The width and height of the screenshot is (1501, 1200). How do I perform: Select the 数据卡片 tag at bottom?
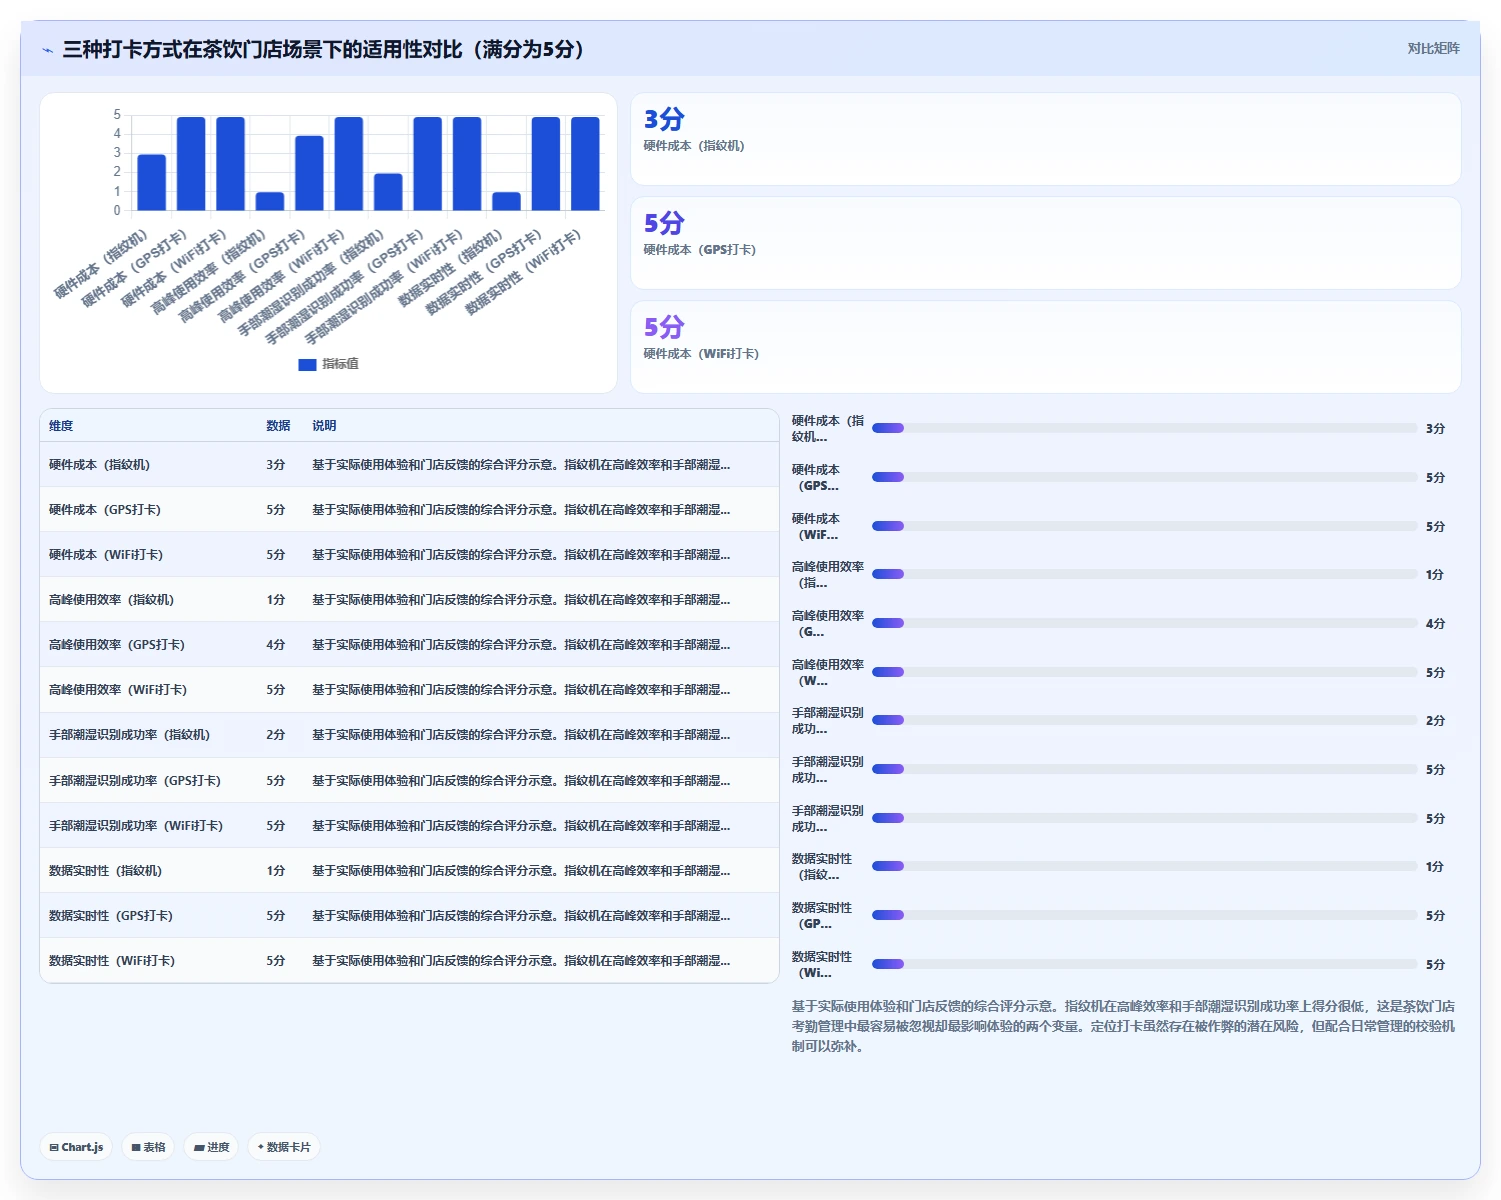284,1147
